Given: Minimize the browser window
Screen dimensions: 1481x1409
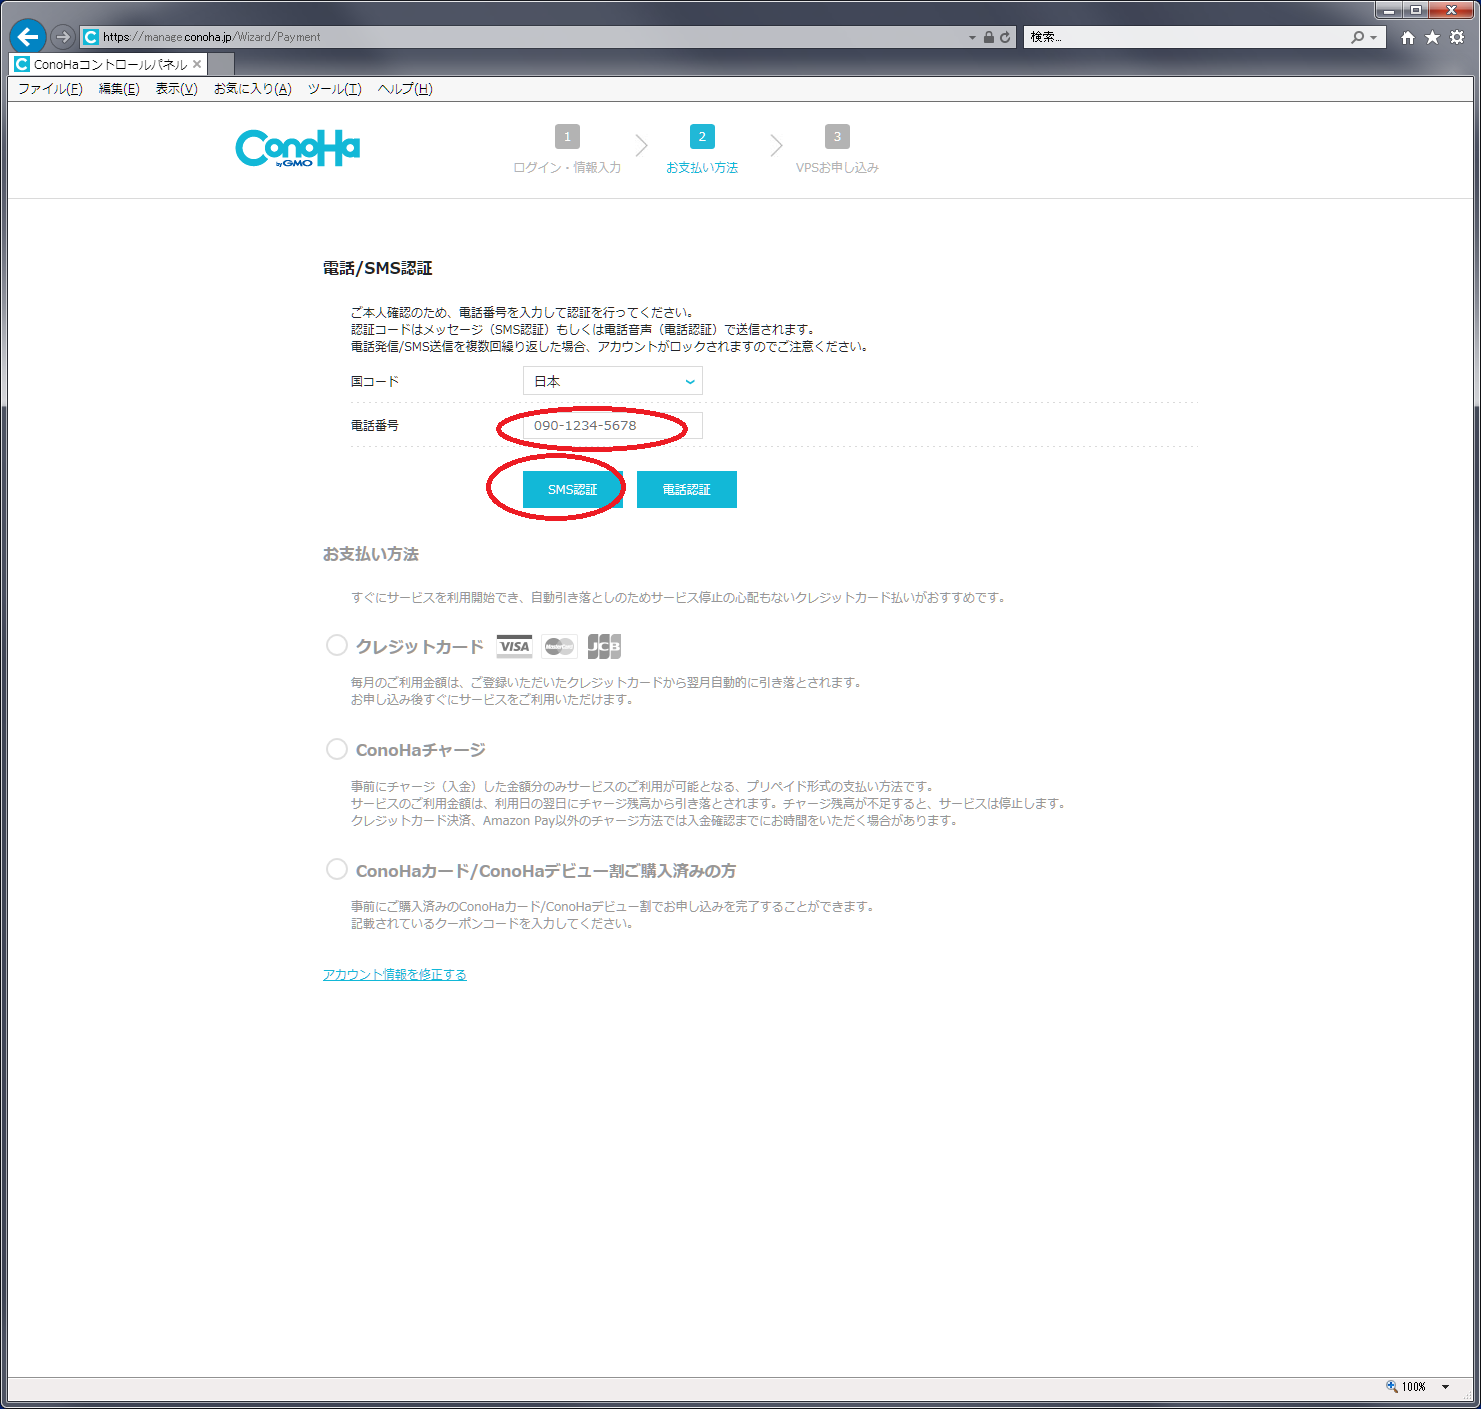Looking at the screenshot, I should 1389,10.
